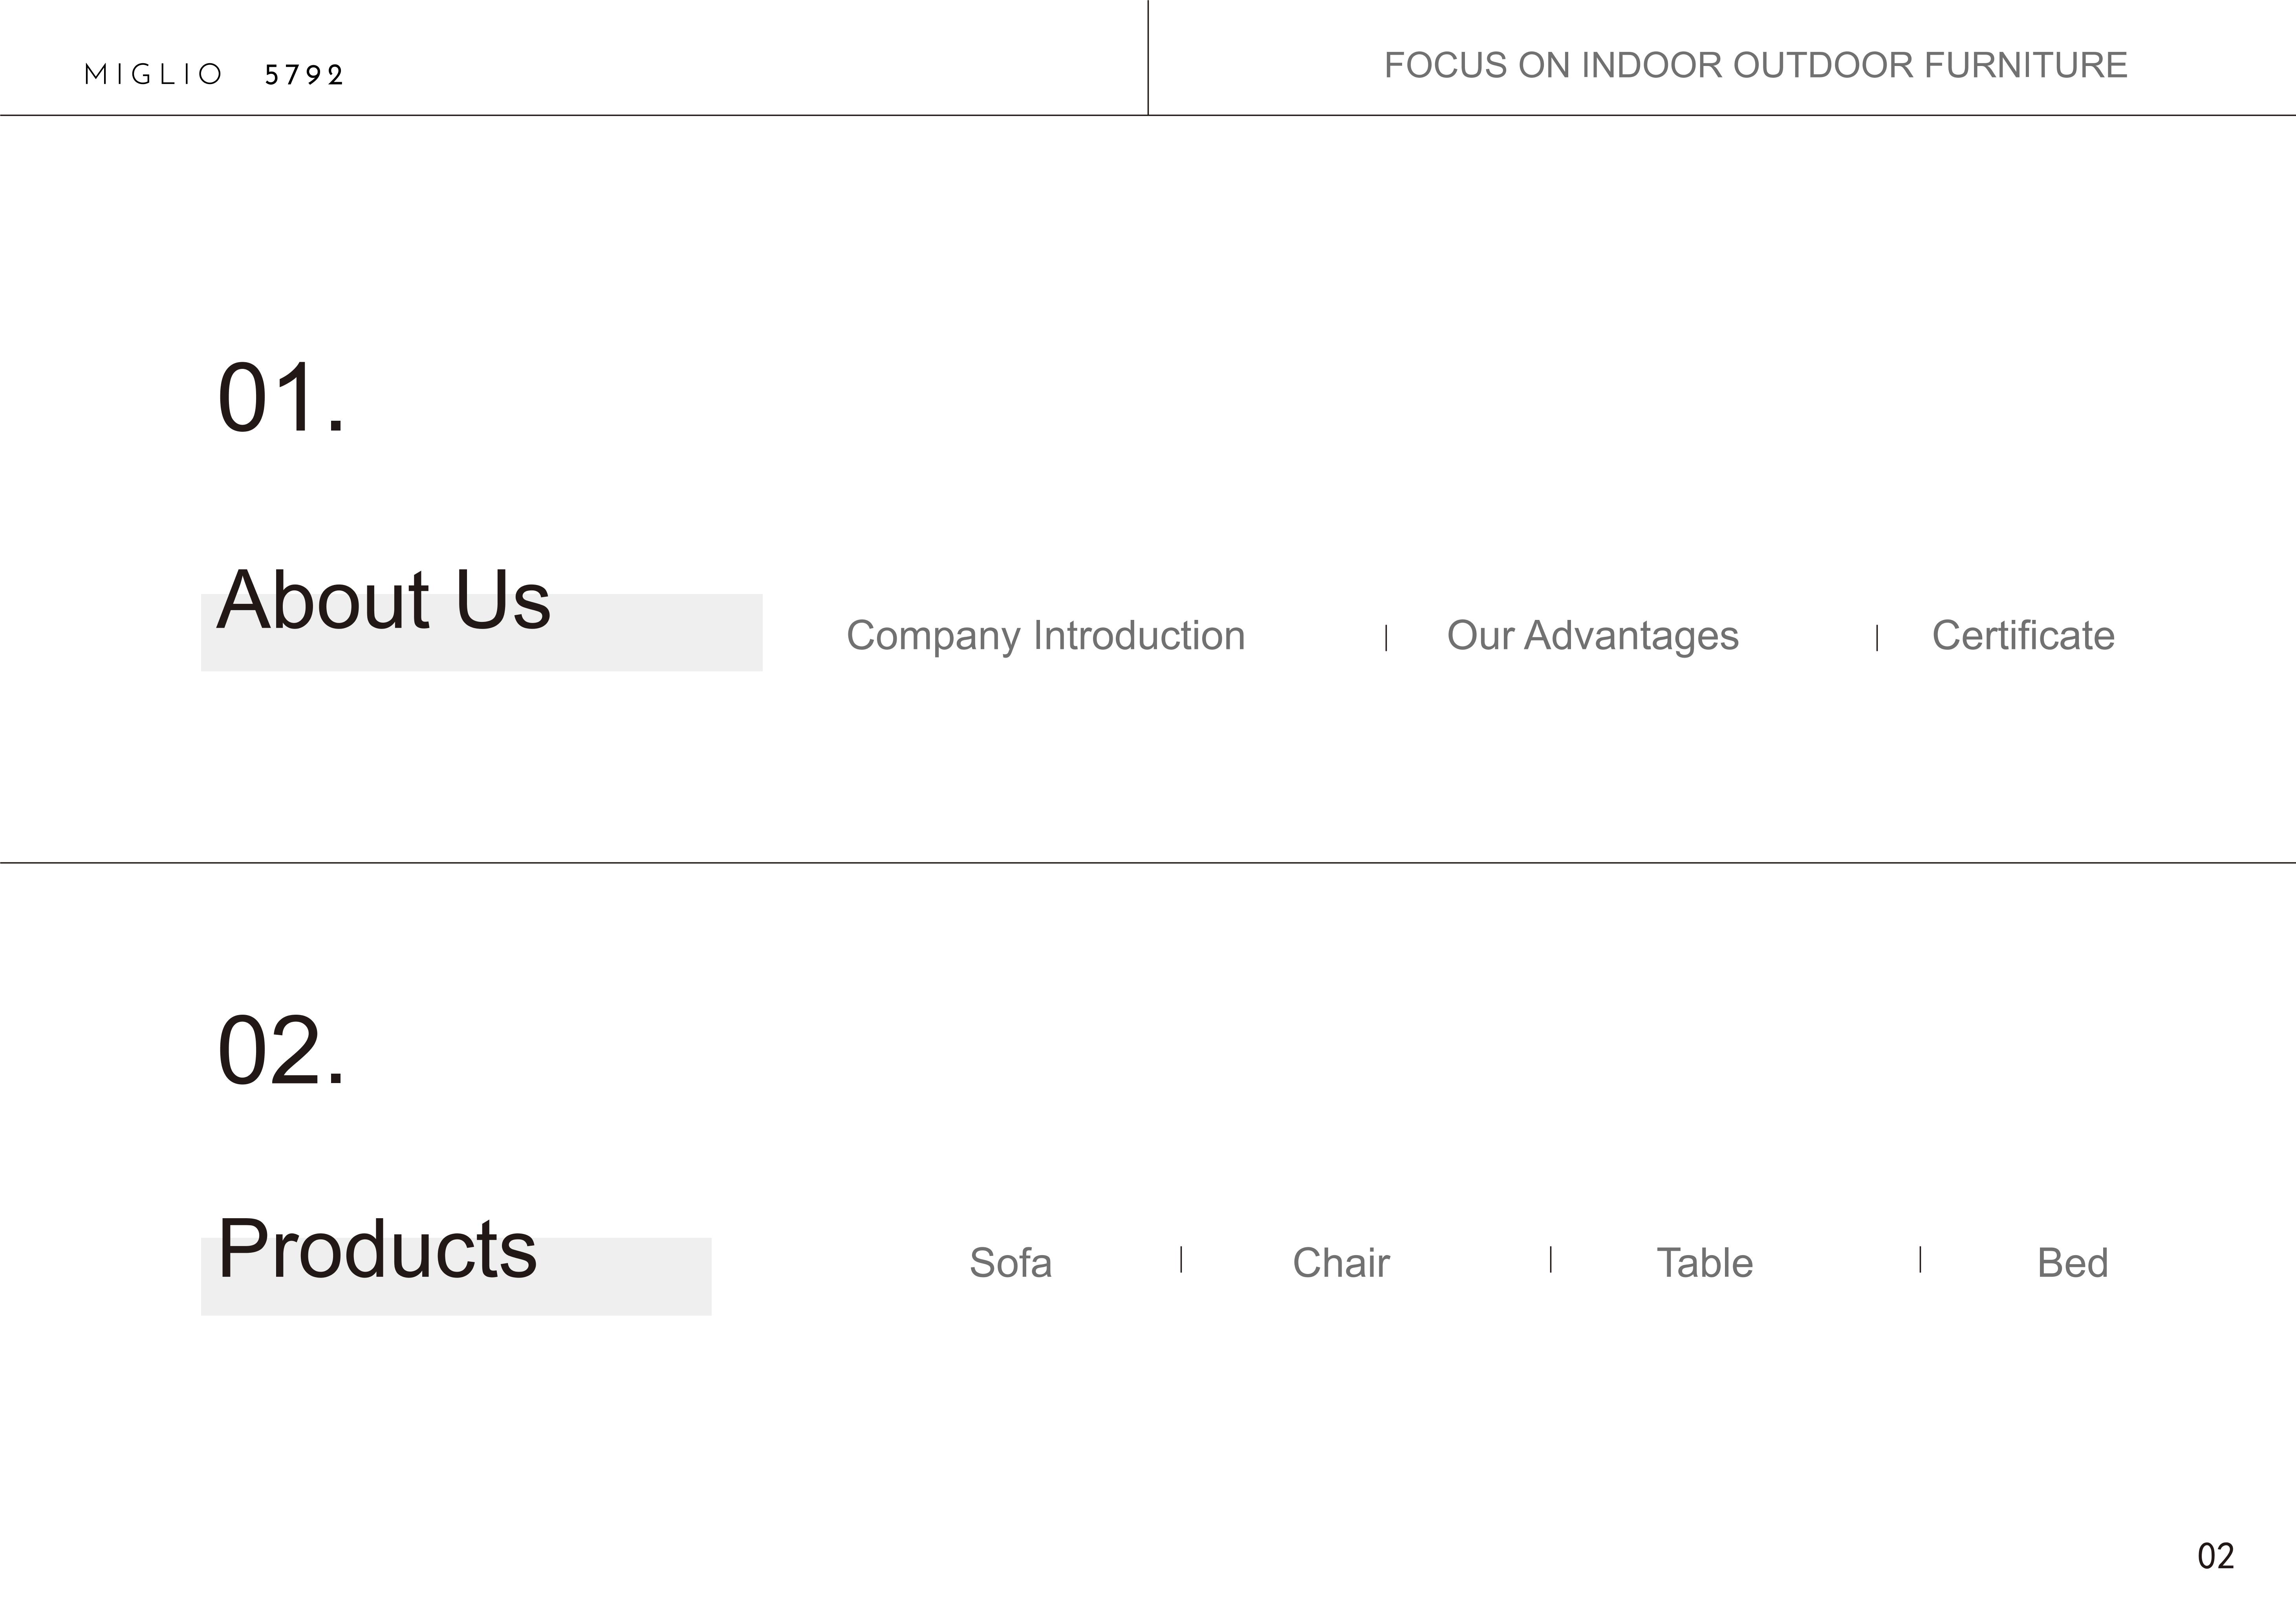This screenshot has width=2296, height=1624.
Task: Click the page number 02 in the corner
Action: (2215, 1556)
